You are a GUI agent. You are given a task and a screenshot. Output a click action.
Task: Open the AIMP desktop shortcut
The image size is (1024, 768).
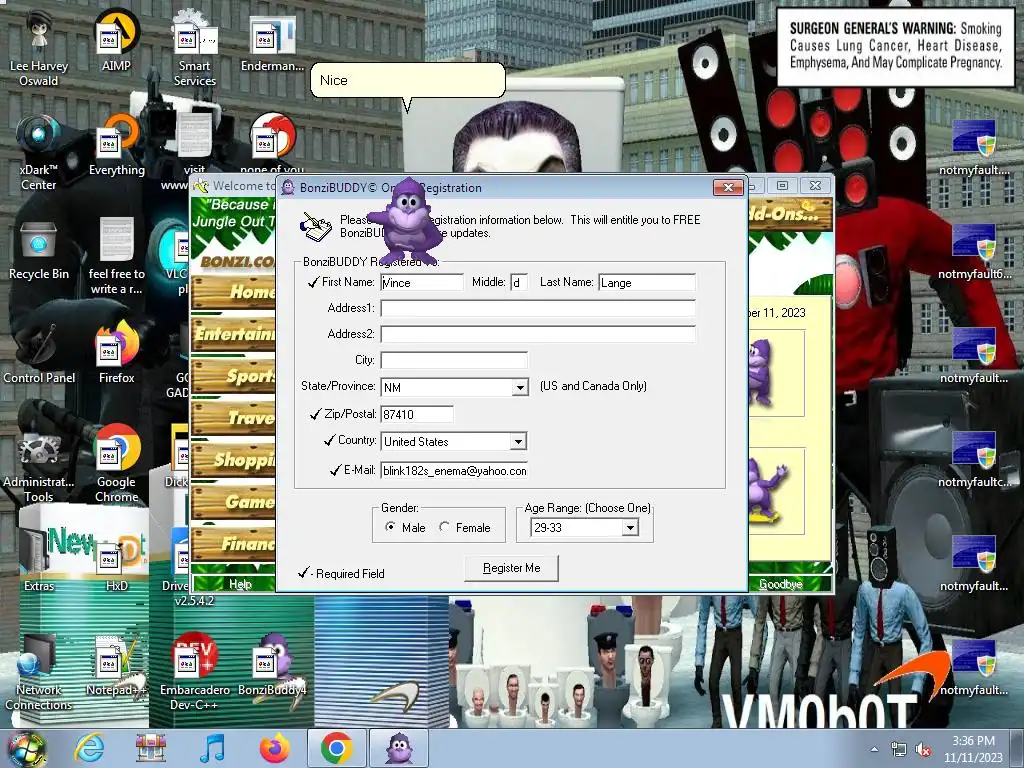click(116, 42)
